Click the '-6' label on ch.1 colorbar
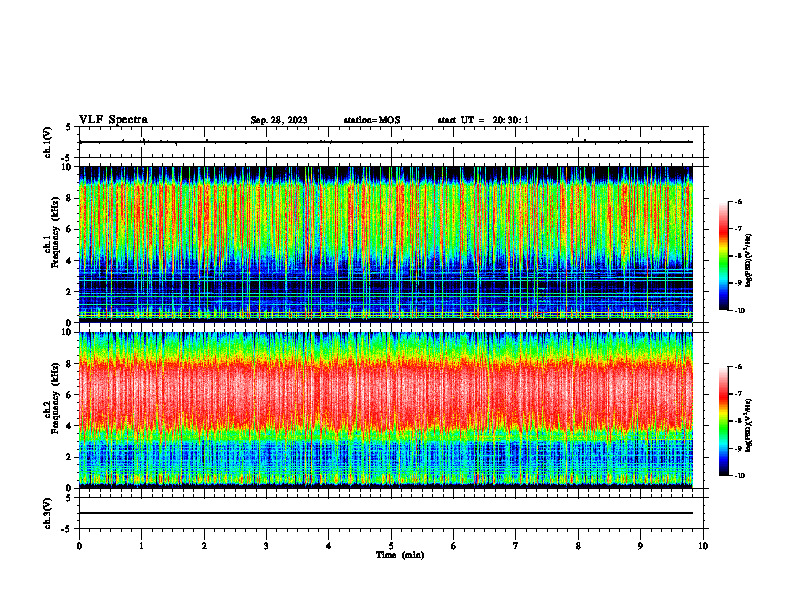 pos(738,201)
